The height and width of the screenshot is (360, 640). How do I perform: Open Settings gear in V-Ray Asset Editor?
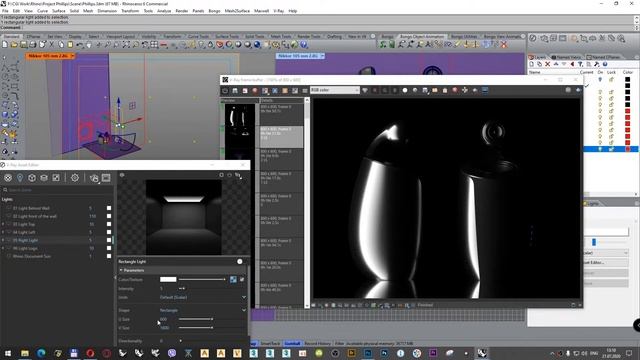point(75,178)
